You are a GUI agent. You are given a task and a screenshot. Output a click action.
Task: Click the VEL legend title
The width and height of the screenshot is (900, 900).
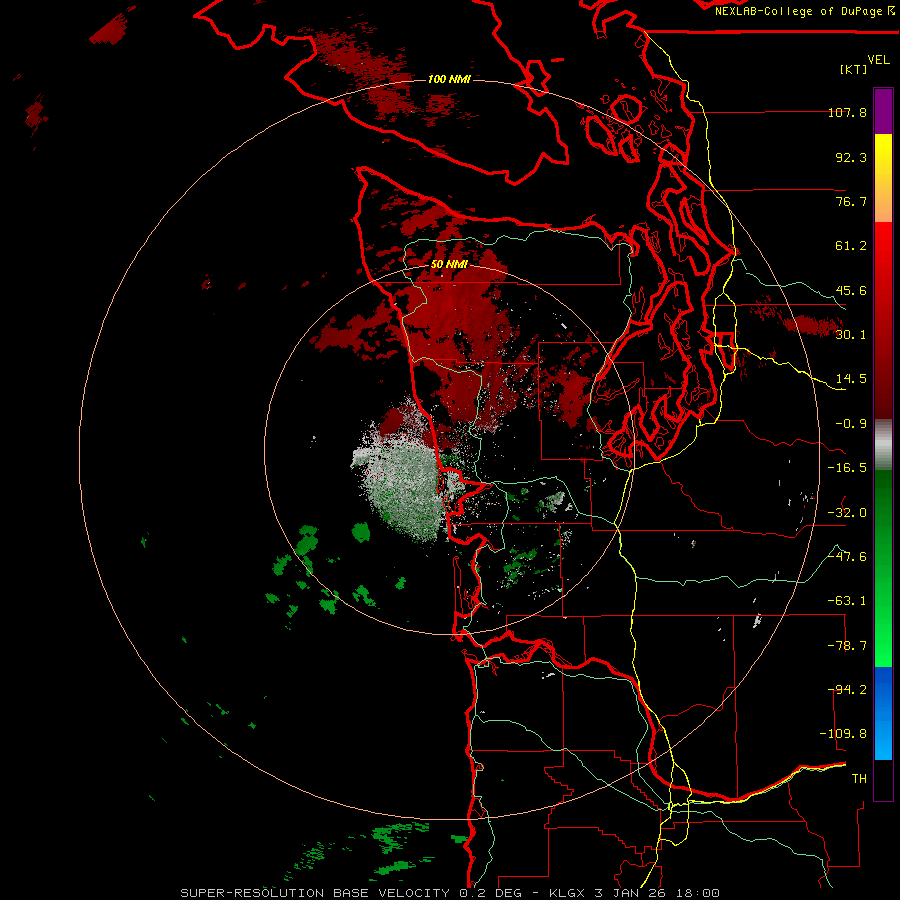click(878, 60)
